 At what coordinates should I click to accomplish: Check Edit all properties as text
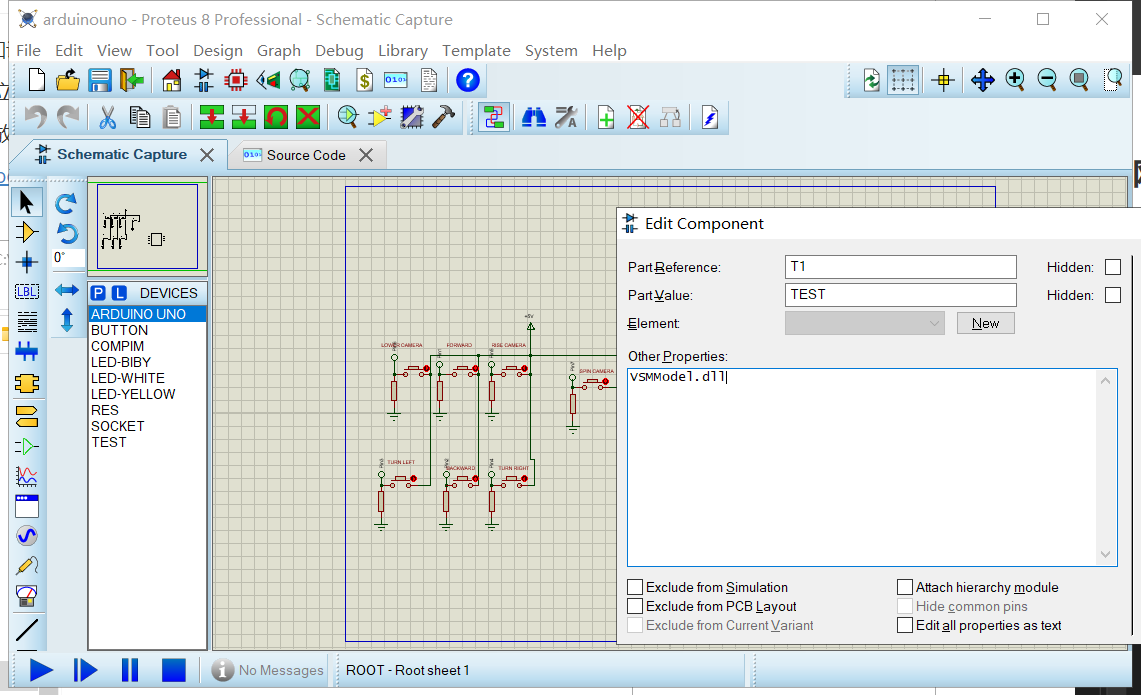(905, 625)
